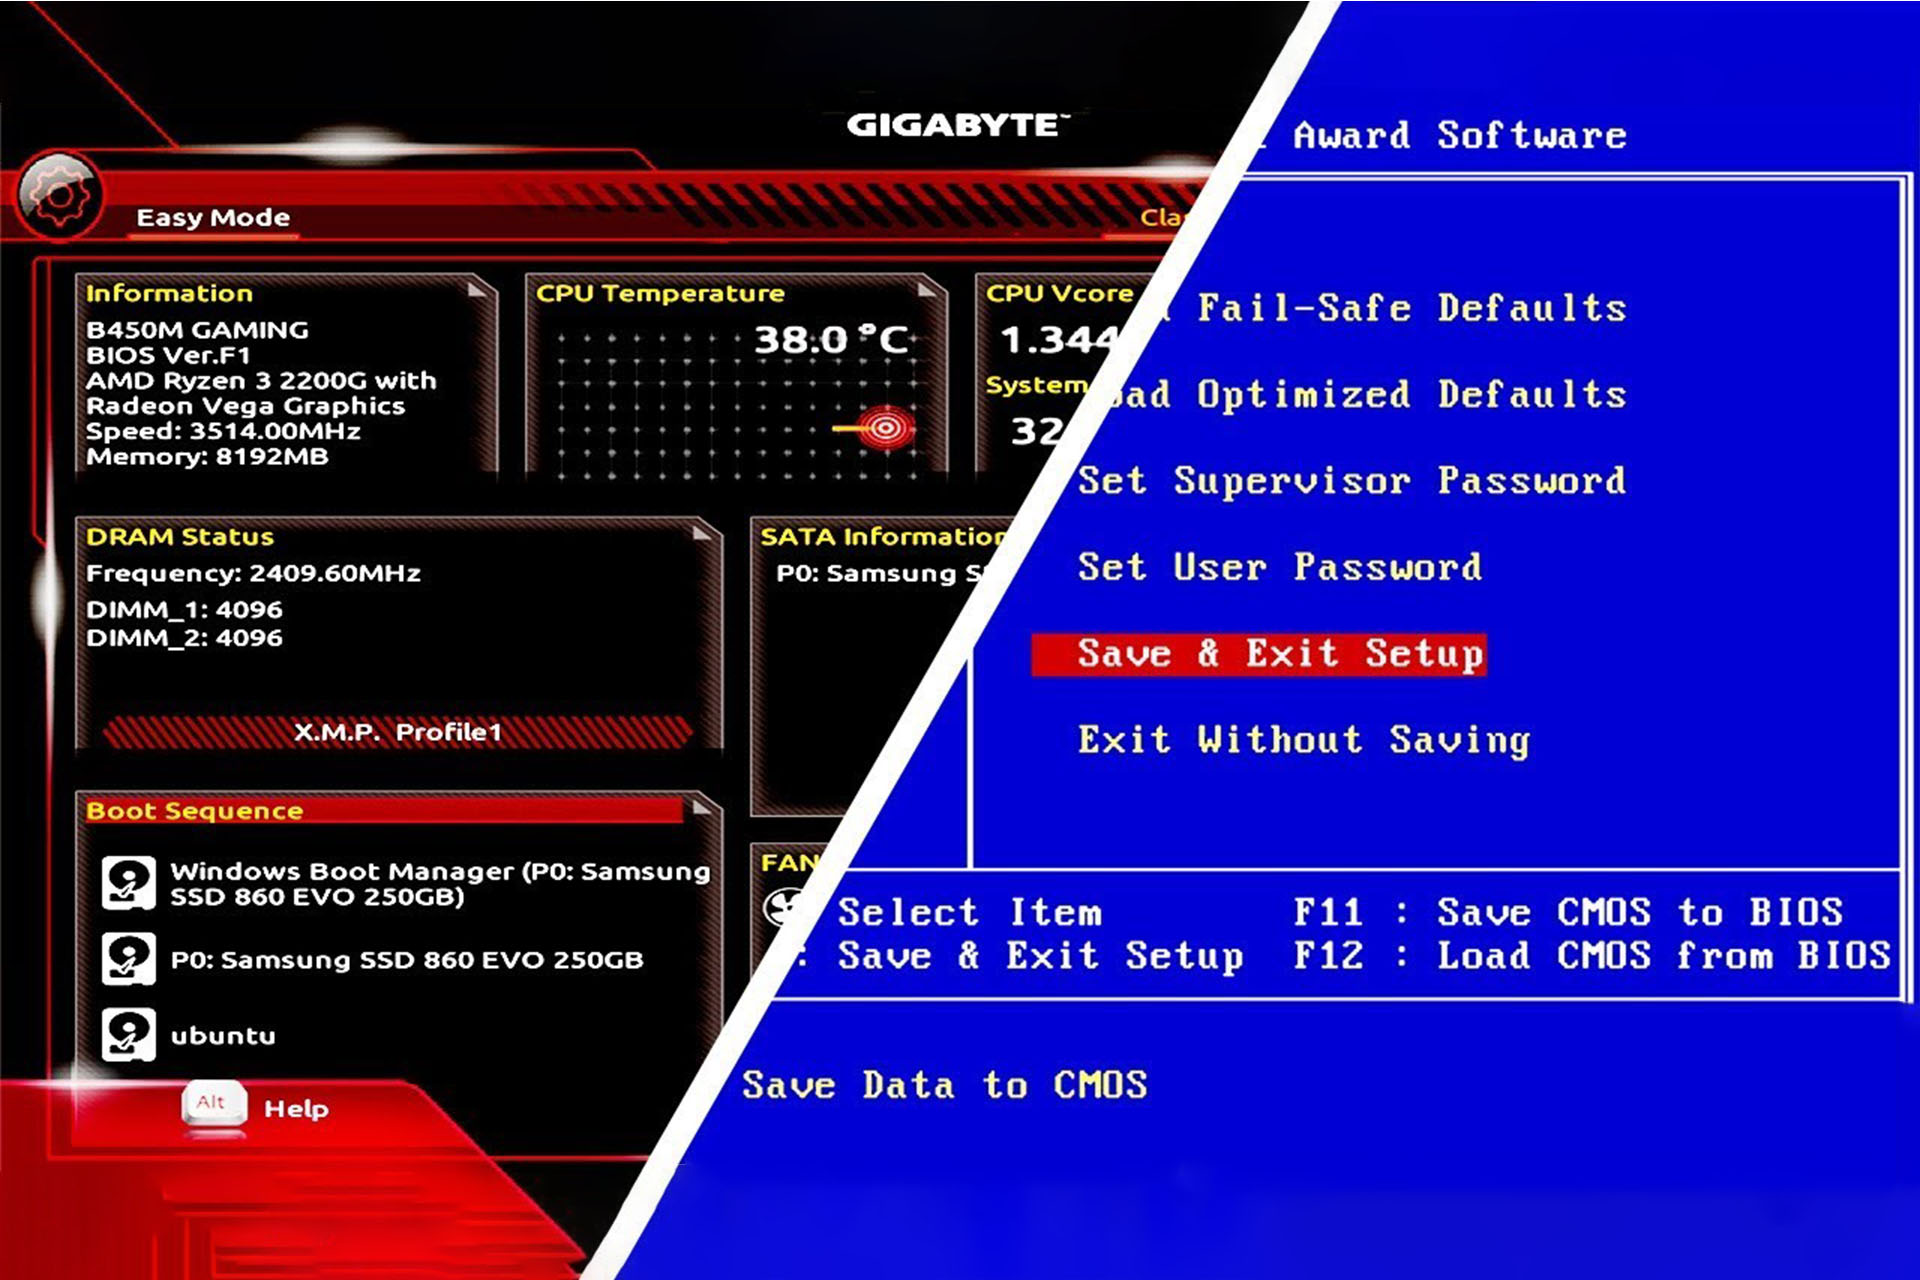Screen dimensions: 1920x1280
Task: Click the gear icon beside Easy Mode
Action: 58,196
